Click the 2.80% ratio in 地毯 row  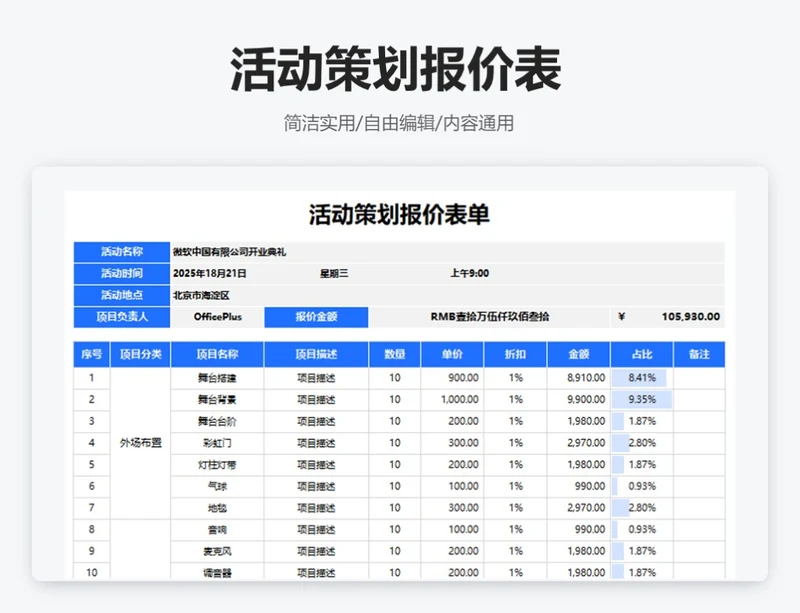click(x=642, y=508)
